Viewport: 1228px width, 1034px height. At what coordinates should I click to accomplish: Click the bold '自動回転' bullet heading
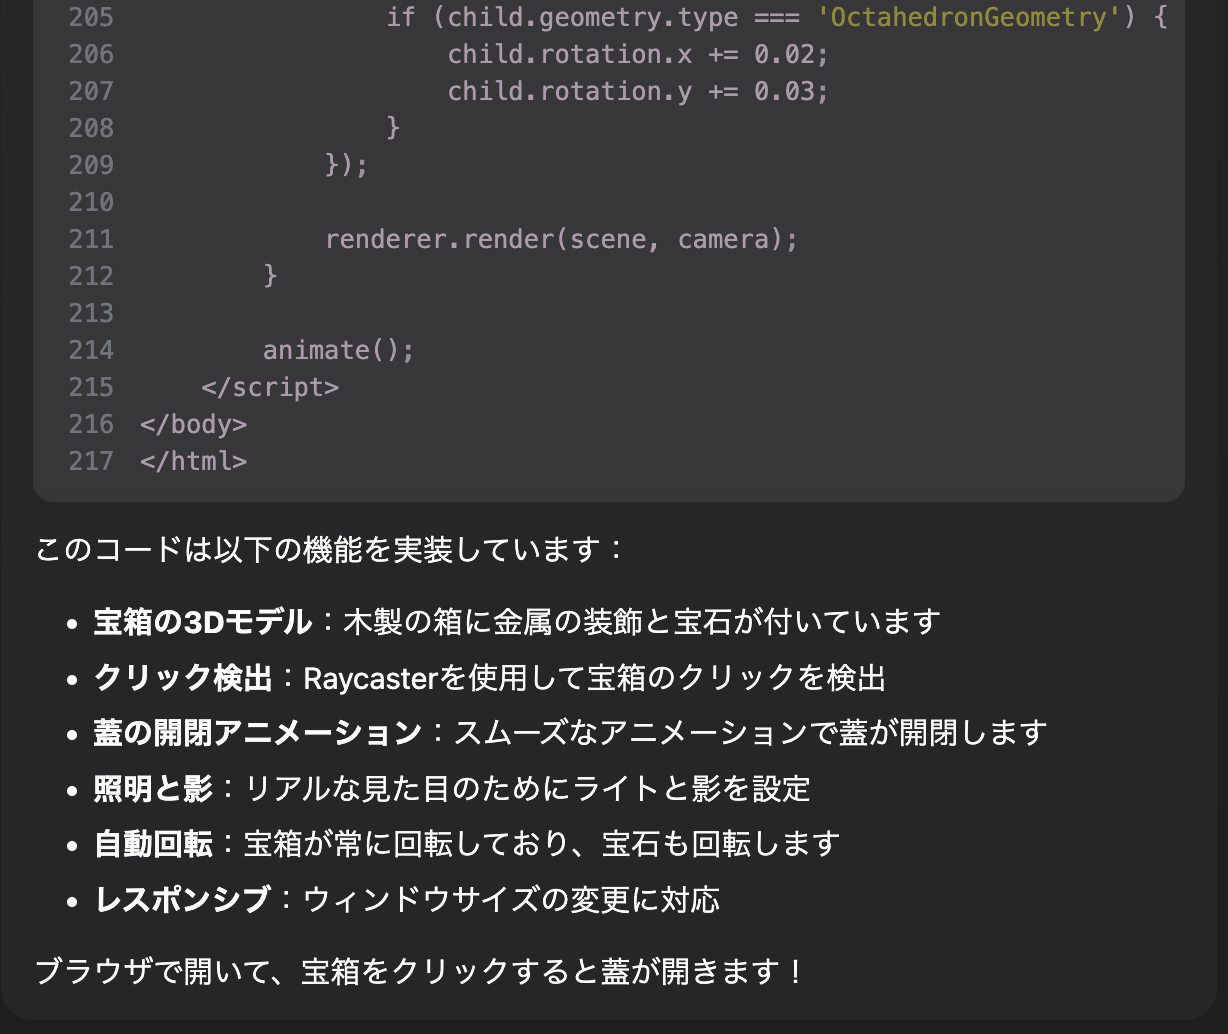[x=153, y=844]
